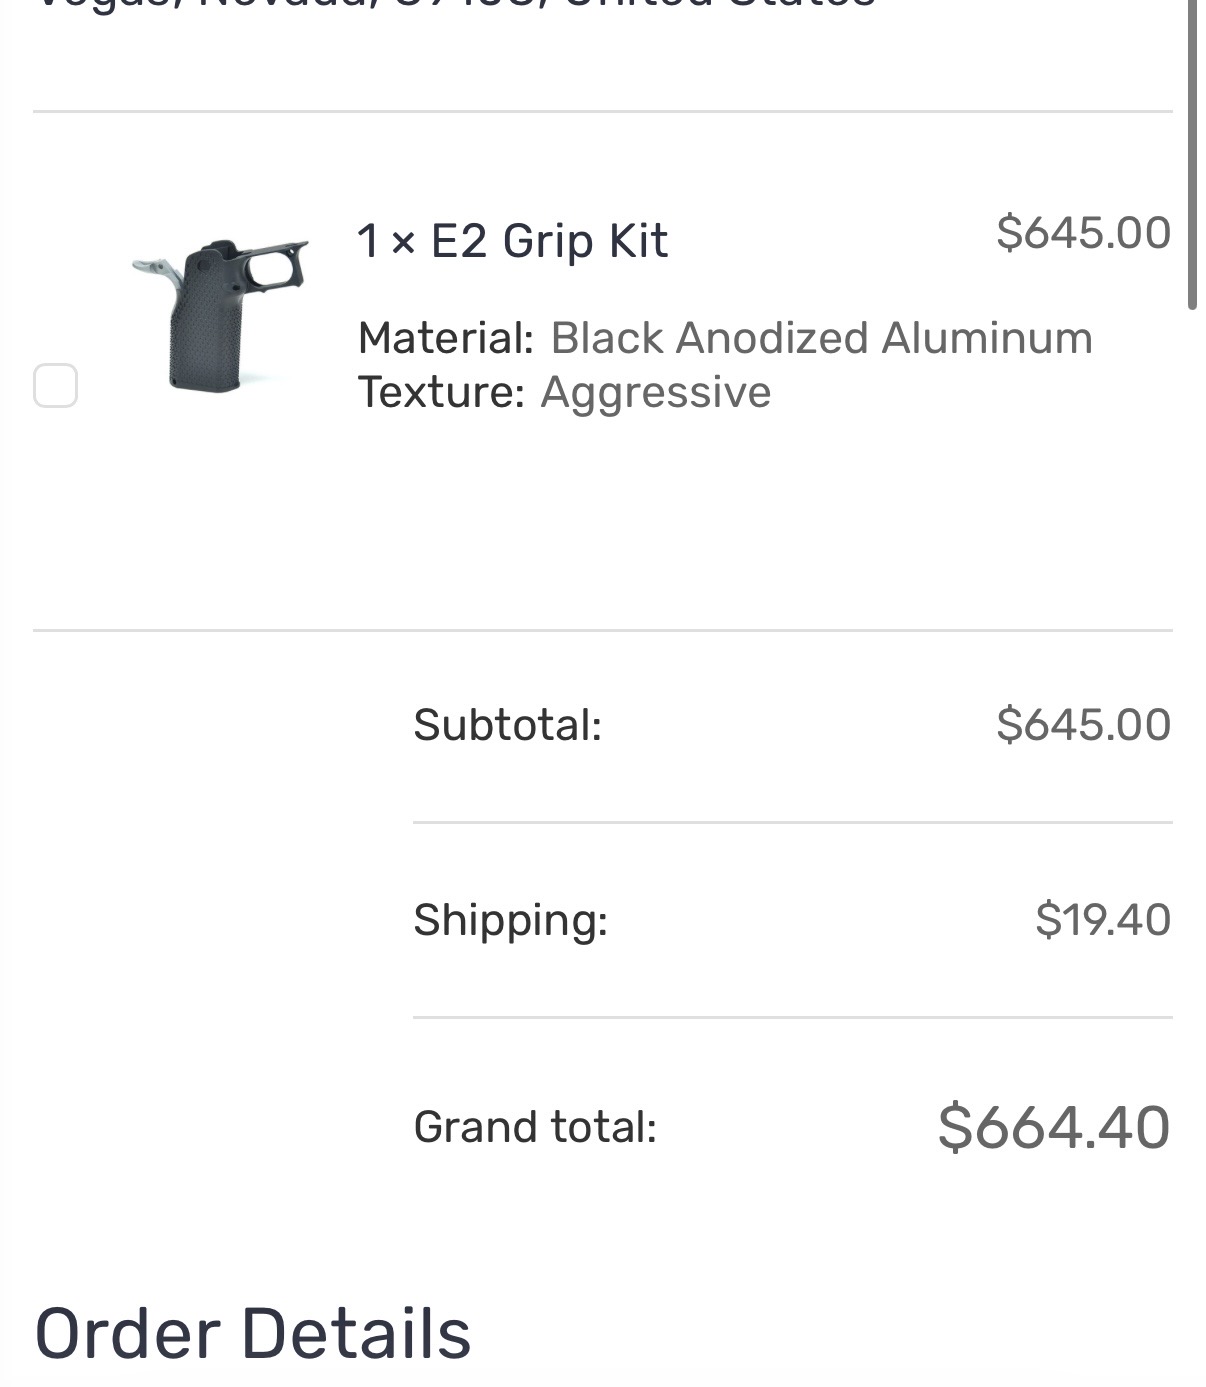Click the Material label
This screenshot has height=1387, width=1206.
click(x=446, y=338)
